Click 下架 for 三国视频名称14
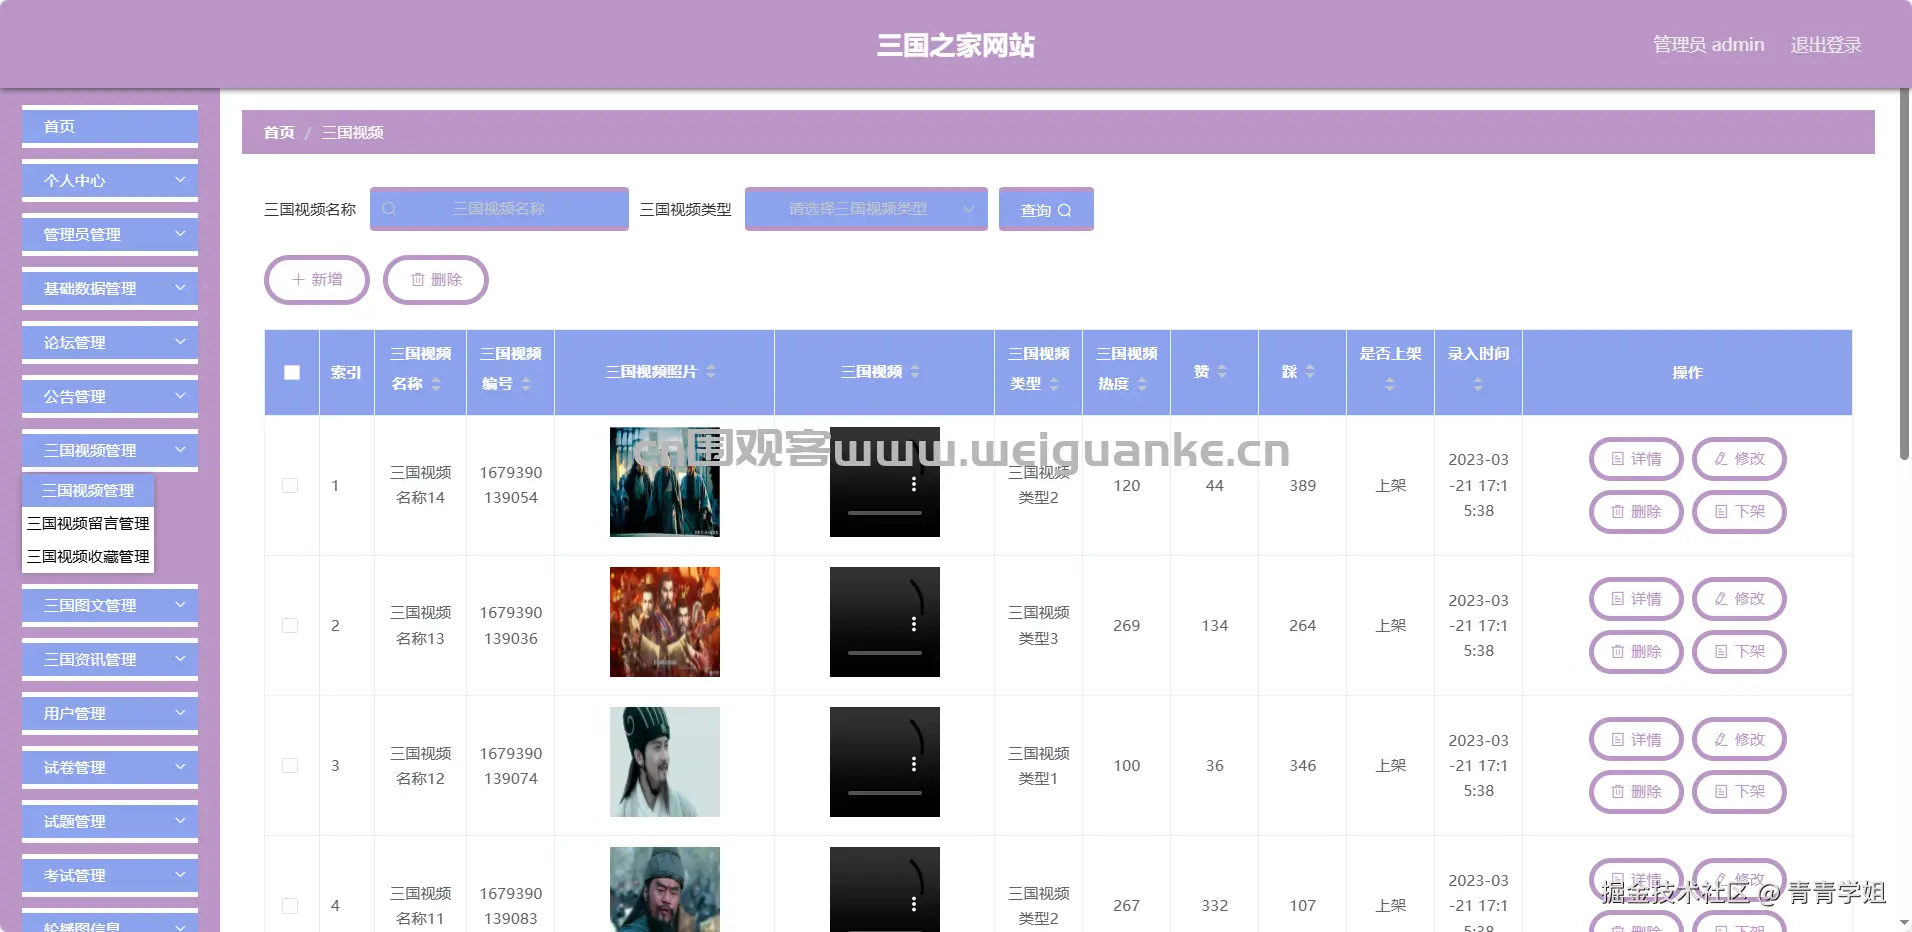Image resolution: width=1912 pixels, height=932 pixels. [x=1739, y=512]
